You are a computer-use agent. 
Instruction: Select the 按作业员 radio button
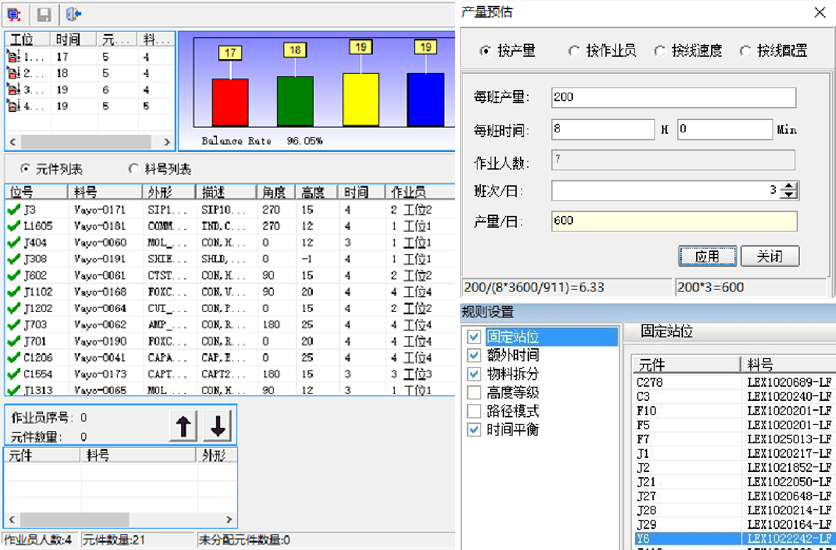(574, 51)
